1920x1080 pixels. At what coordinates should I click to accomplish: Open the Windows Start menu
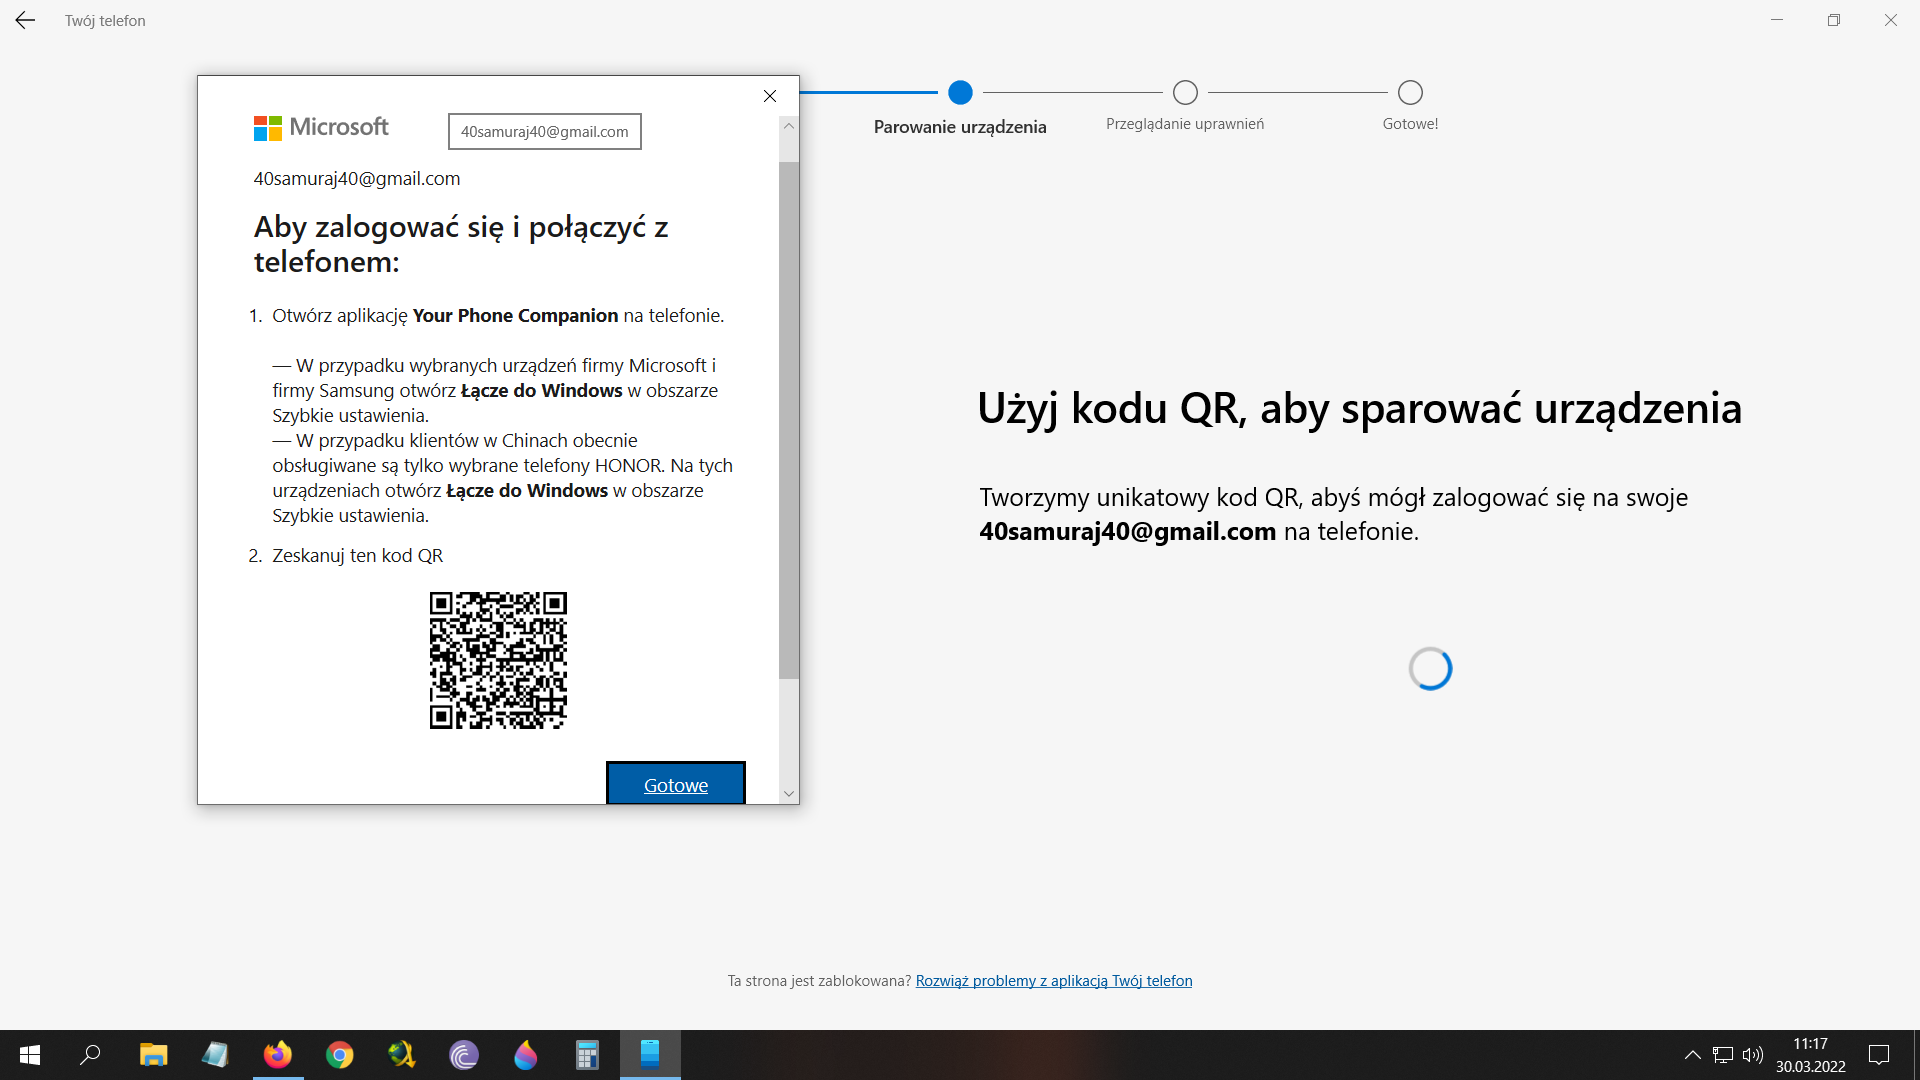point(30,1055)
